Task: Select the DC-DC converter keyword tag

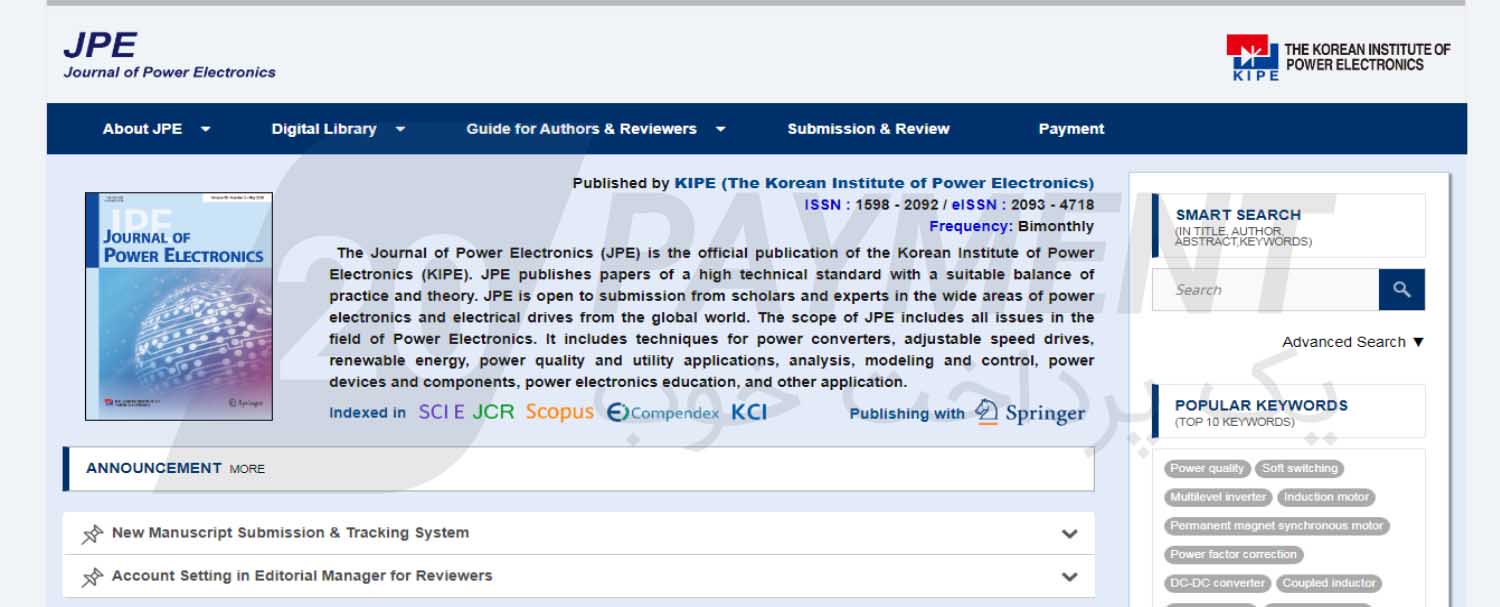Action: tap(1218, 583)
